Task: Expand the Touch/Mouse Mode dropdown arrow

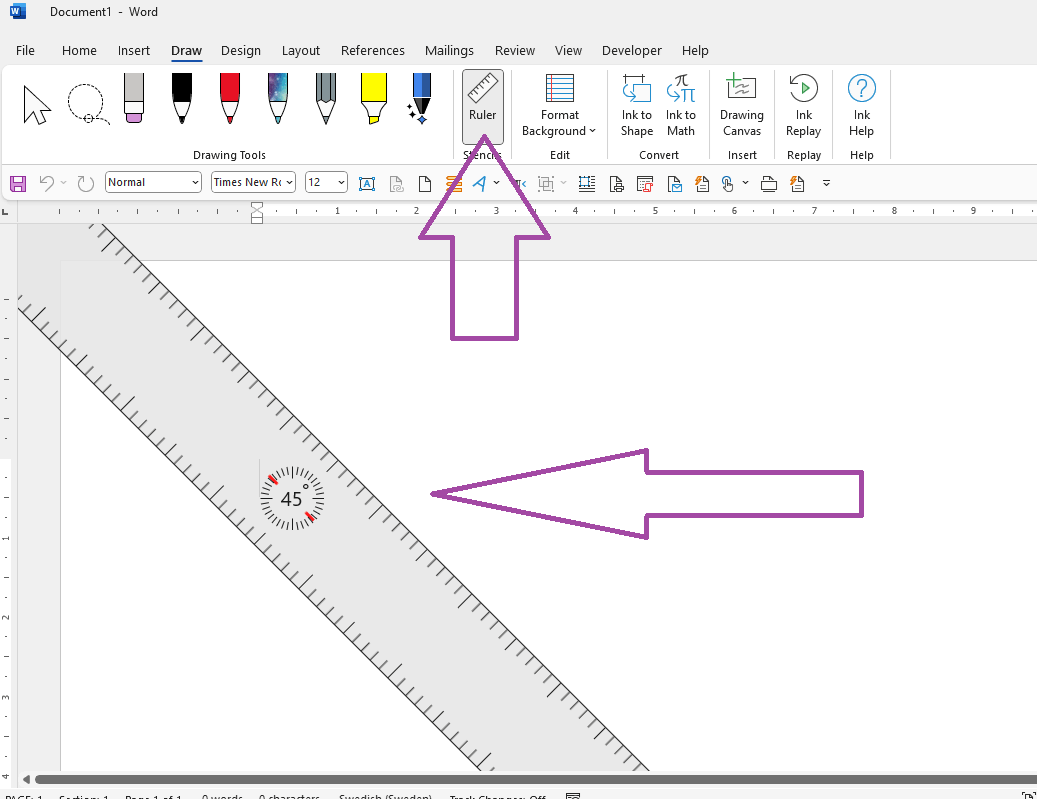Action: [x=745, y=183]
